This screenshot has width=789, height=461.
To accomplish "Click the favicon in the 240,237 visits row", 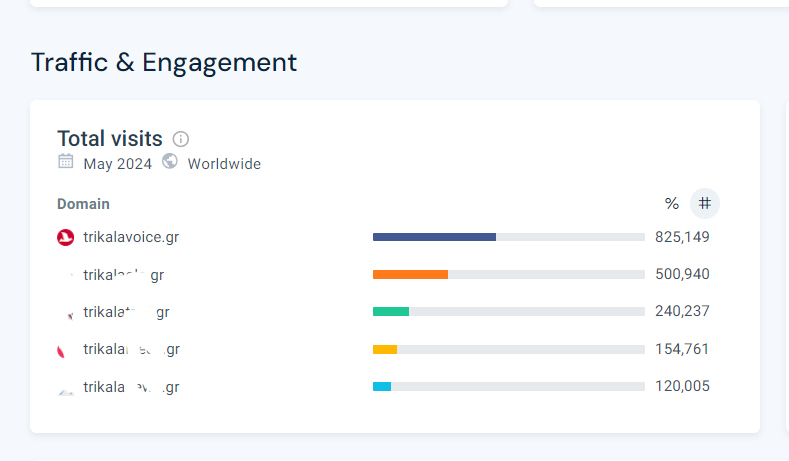I will coord(67,313).
